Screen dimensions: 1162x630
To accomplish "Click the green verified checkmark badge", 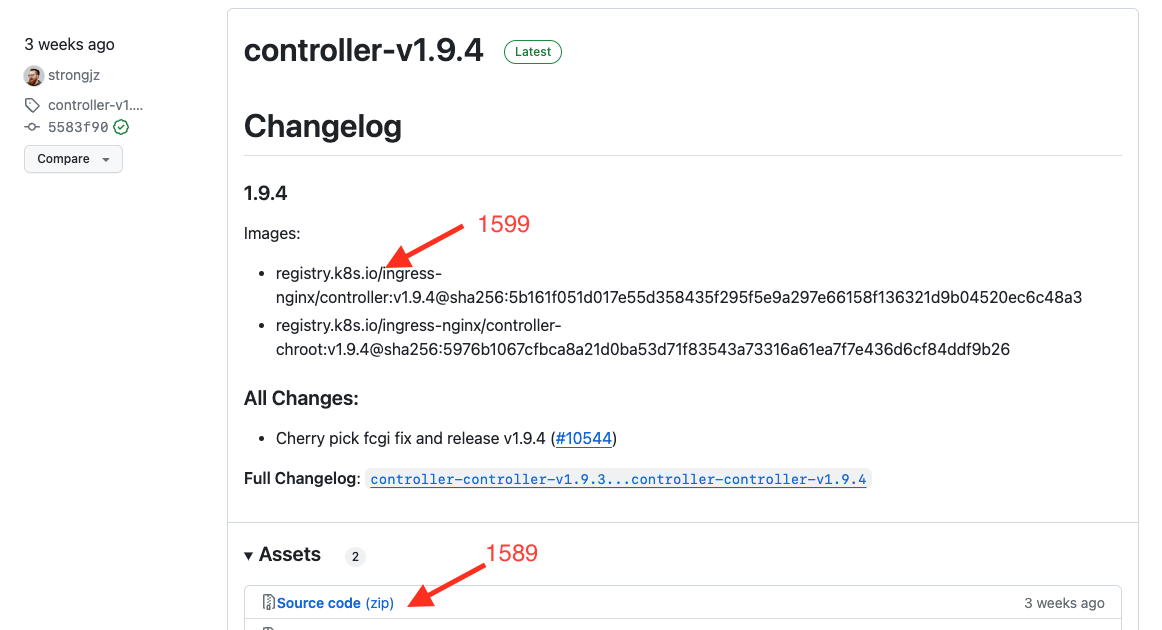I will 120,127.
